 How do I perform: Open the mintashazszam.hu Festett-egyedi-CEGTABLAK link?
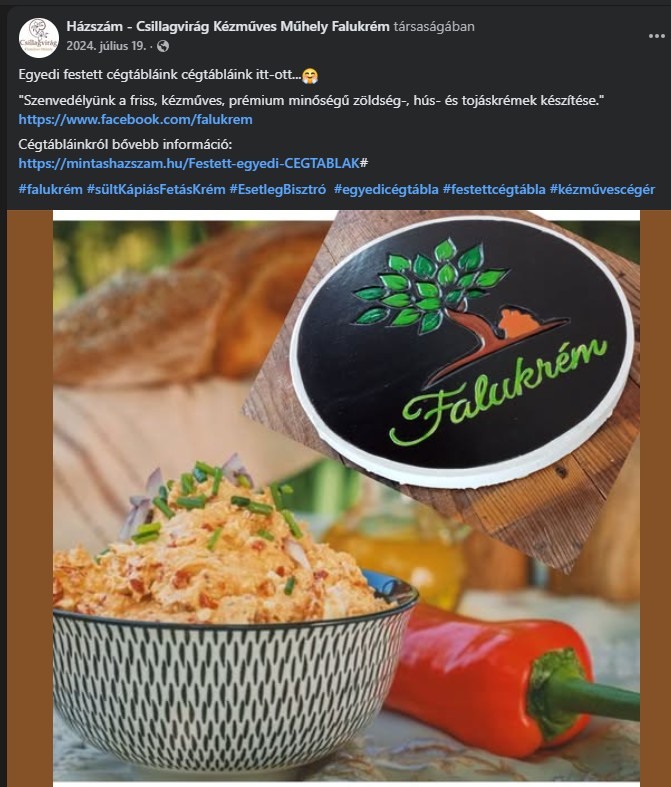[189, 163]
